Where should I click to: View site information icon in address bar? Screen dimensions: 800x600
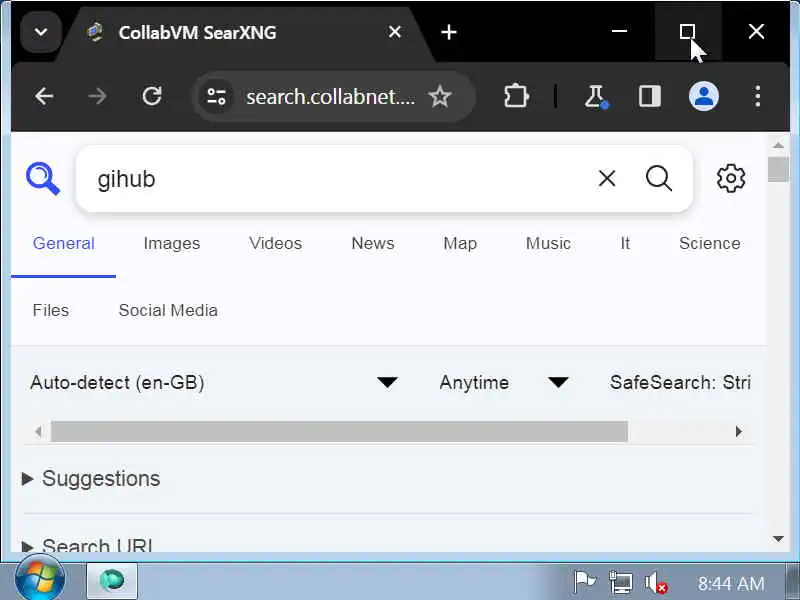(216, 96)
